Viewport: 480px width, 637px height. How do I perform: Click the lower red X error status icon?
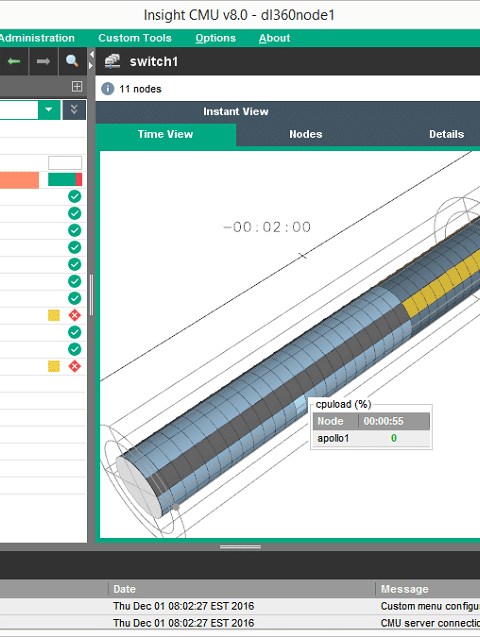click(74, 366)
